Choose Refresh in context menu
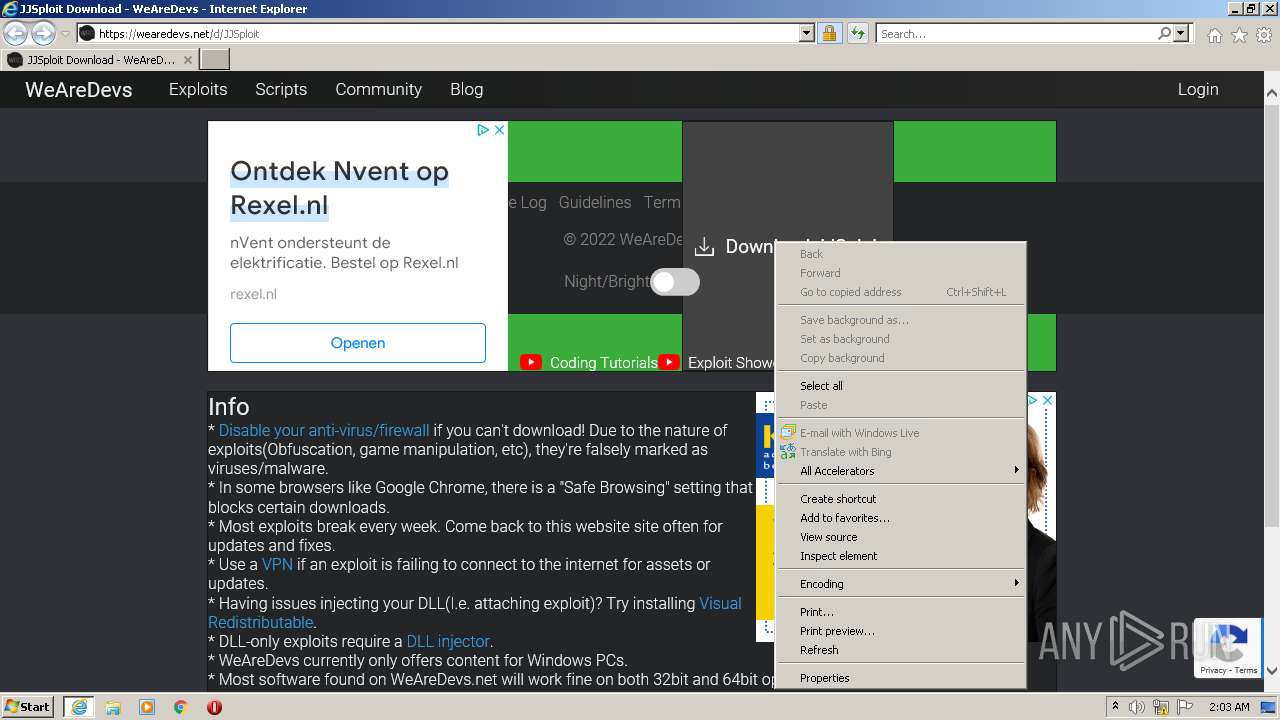This screenshot has height=720, width=1280. click(x=901, y=650)
